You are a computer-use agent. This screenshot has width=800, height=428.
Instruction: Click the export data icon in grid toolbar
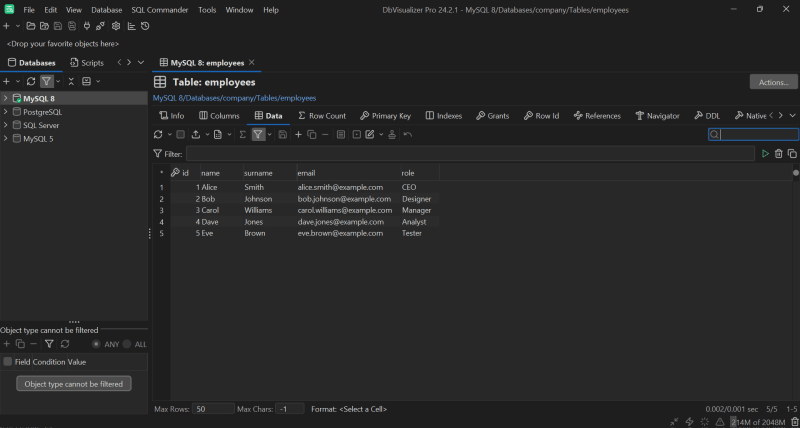[x=196, y=134]
